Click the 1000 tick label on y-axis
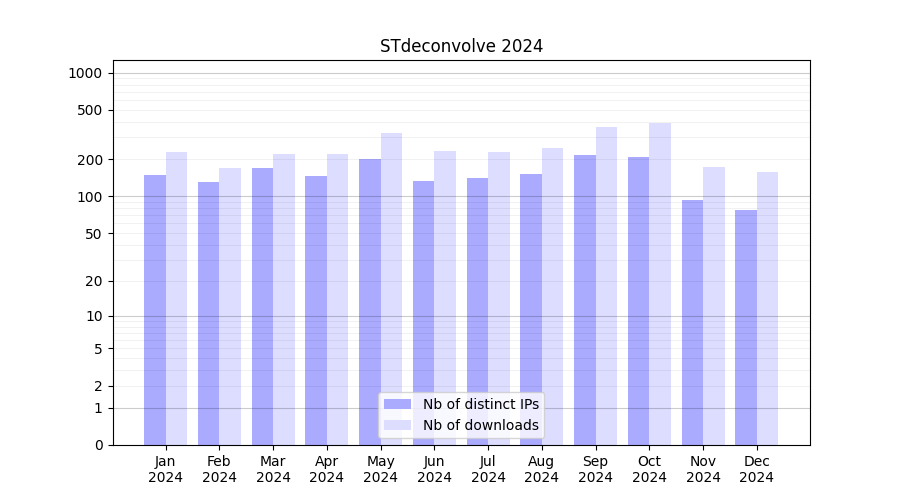This screenshot has height=500, width=900. pos(85,73)
